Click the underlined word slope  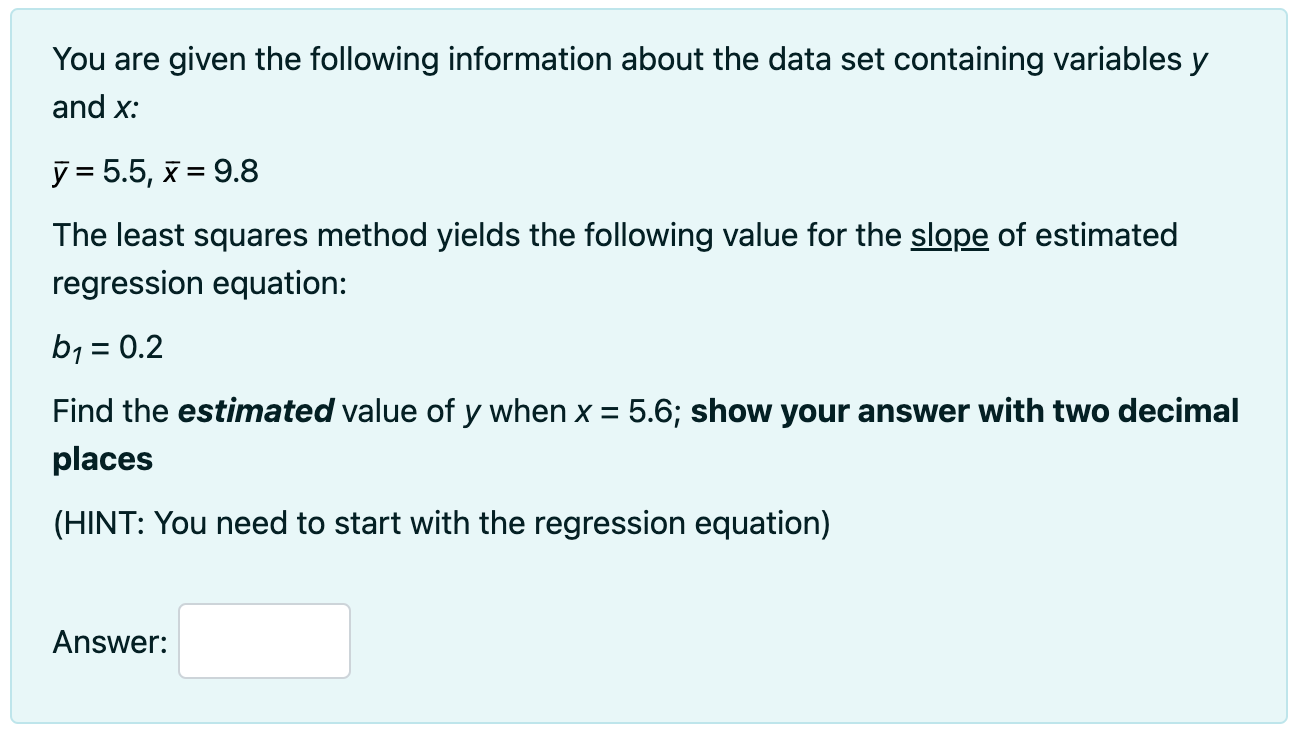[x=949, y=236]
